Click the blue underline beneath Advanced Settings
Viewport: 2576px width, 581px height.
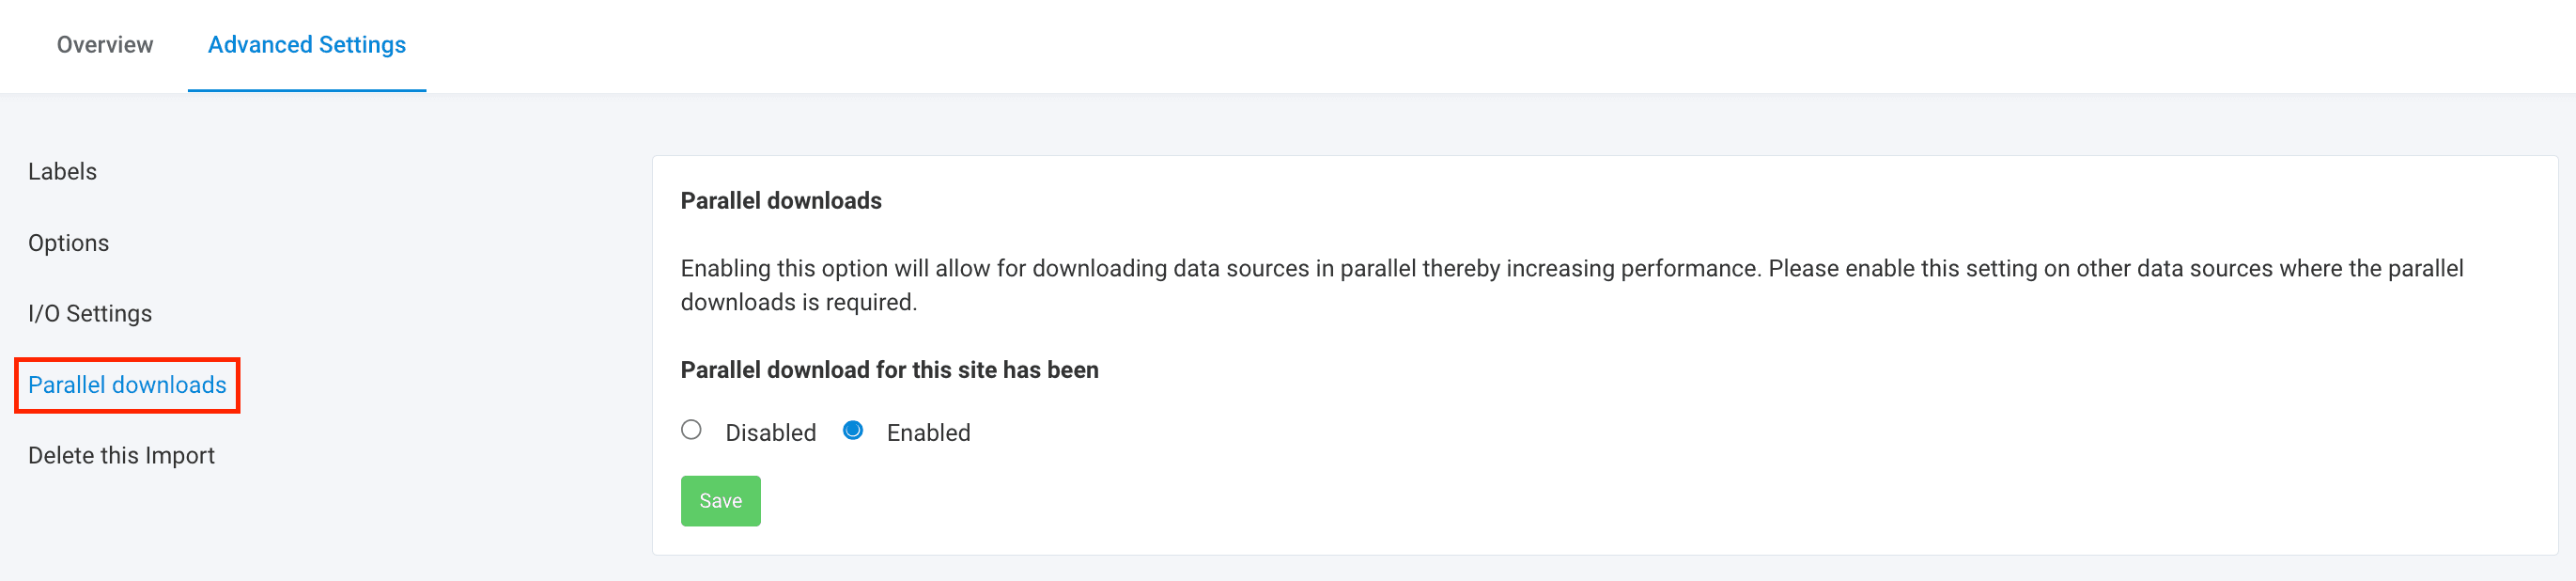[306, 90]
